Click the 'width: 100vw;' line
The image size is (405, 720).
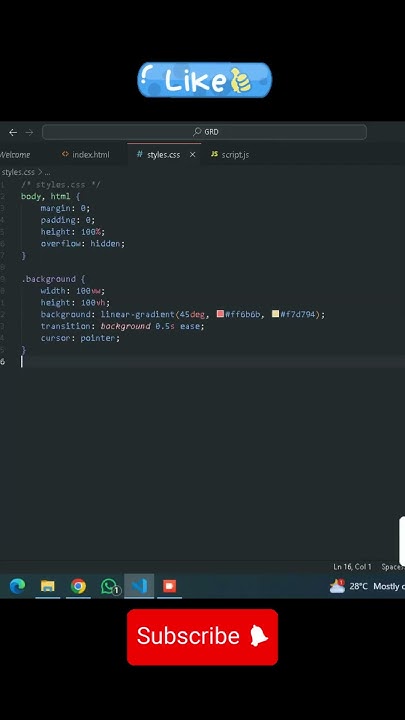click(x=73, y=291)
